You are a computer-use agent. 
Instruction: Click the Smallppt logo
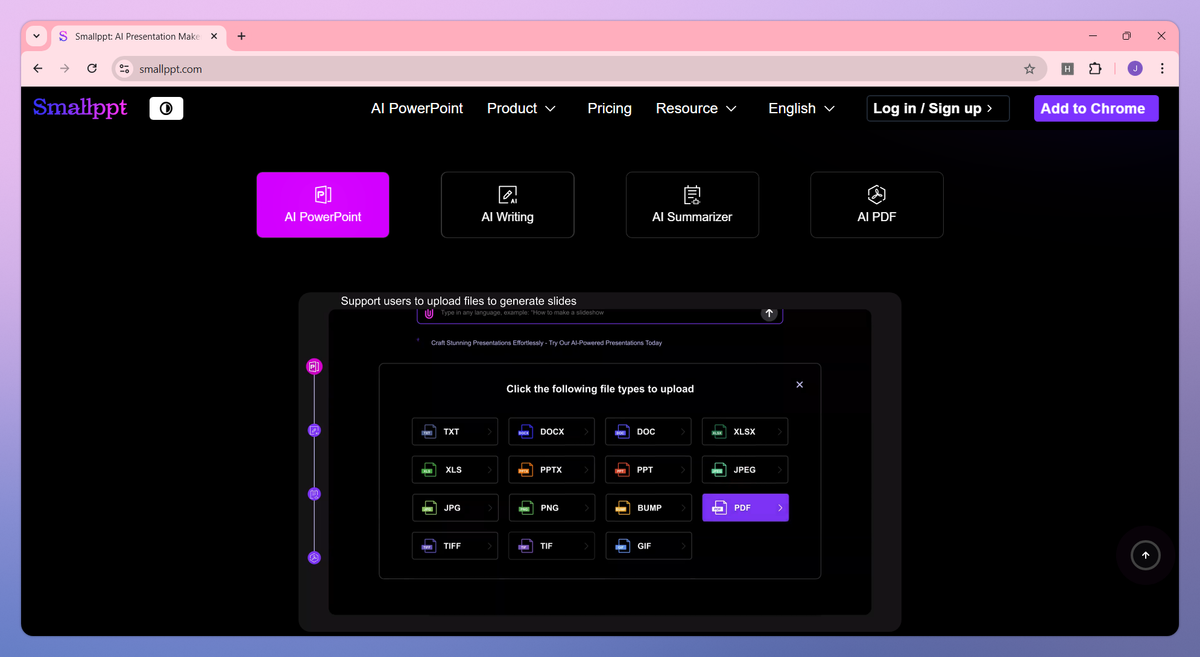pos(80,108)
